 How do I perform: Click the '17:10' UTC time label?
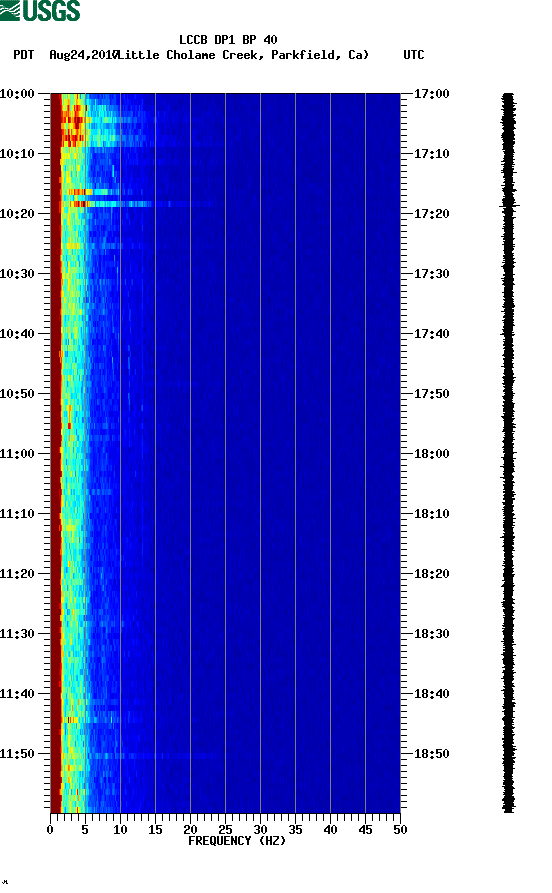(x=432, y=154)
